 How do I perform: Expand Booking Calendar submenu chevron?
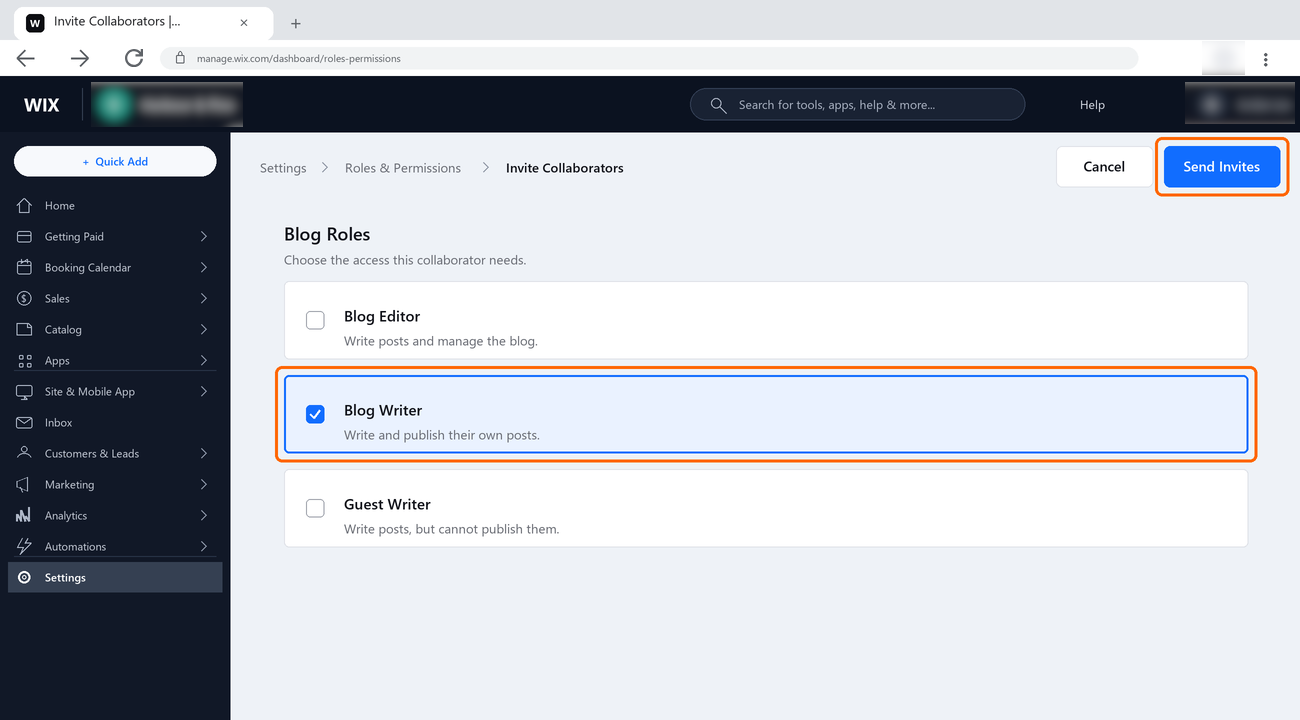click(204, 268)
